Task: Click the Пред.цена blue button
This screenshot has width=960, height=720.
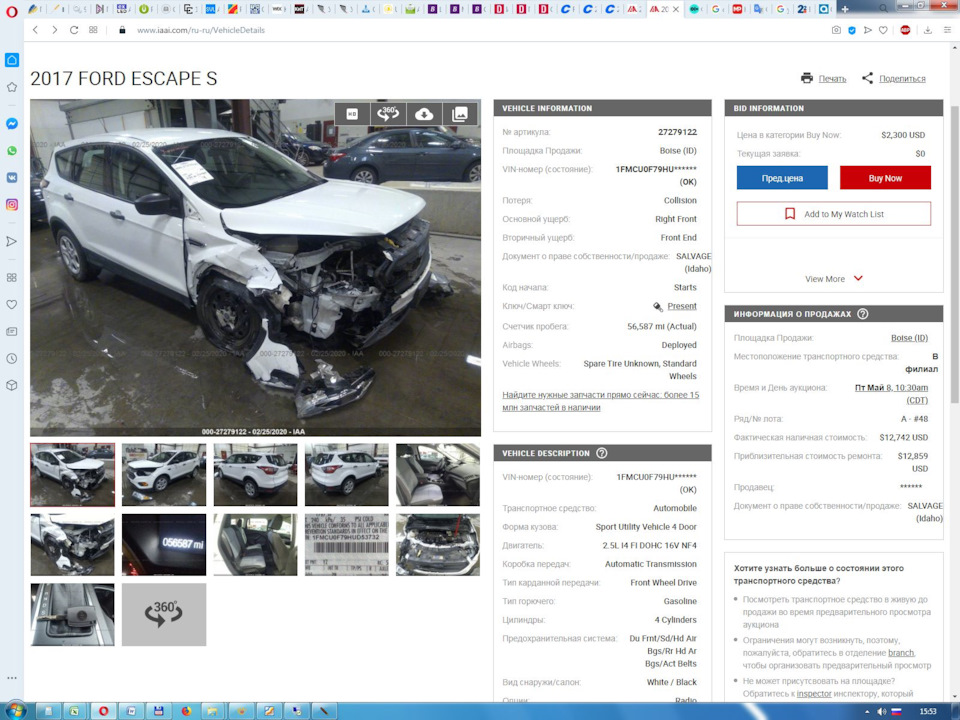Action: point(782,178)
